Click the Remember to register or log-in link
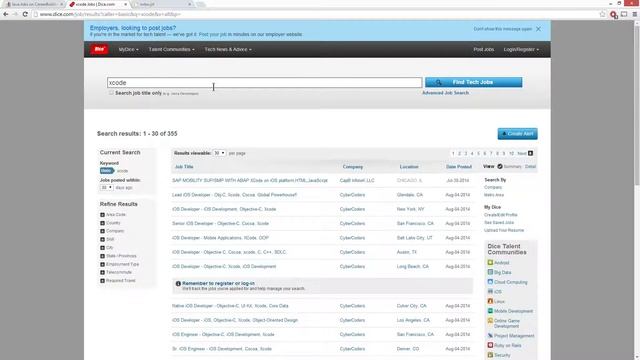This screenshot has height=360, width=640. pyautogui.click(x=218, y=283)
